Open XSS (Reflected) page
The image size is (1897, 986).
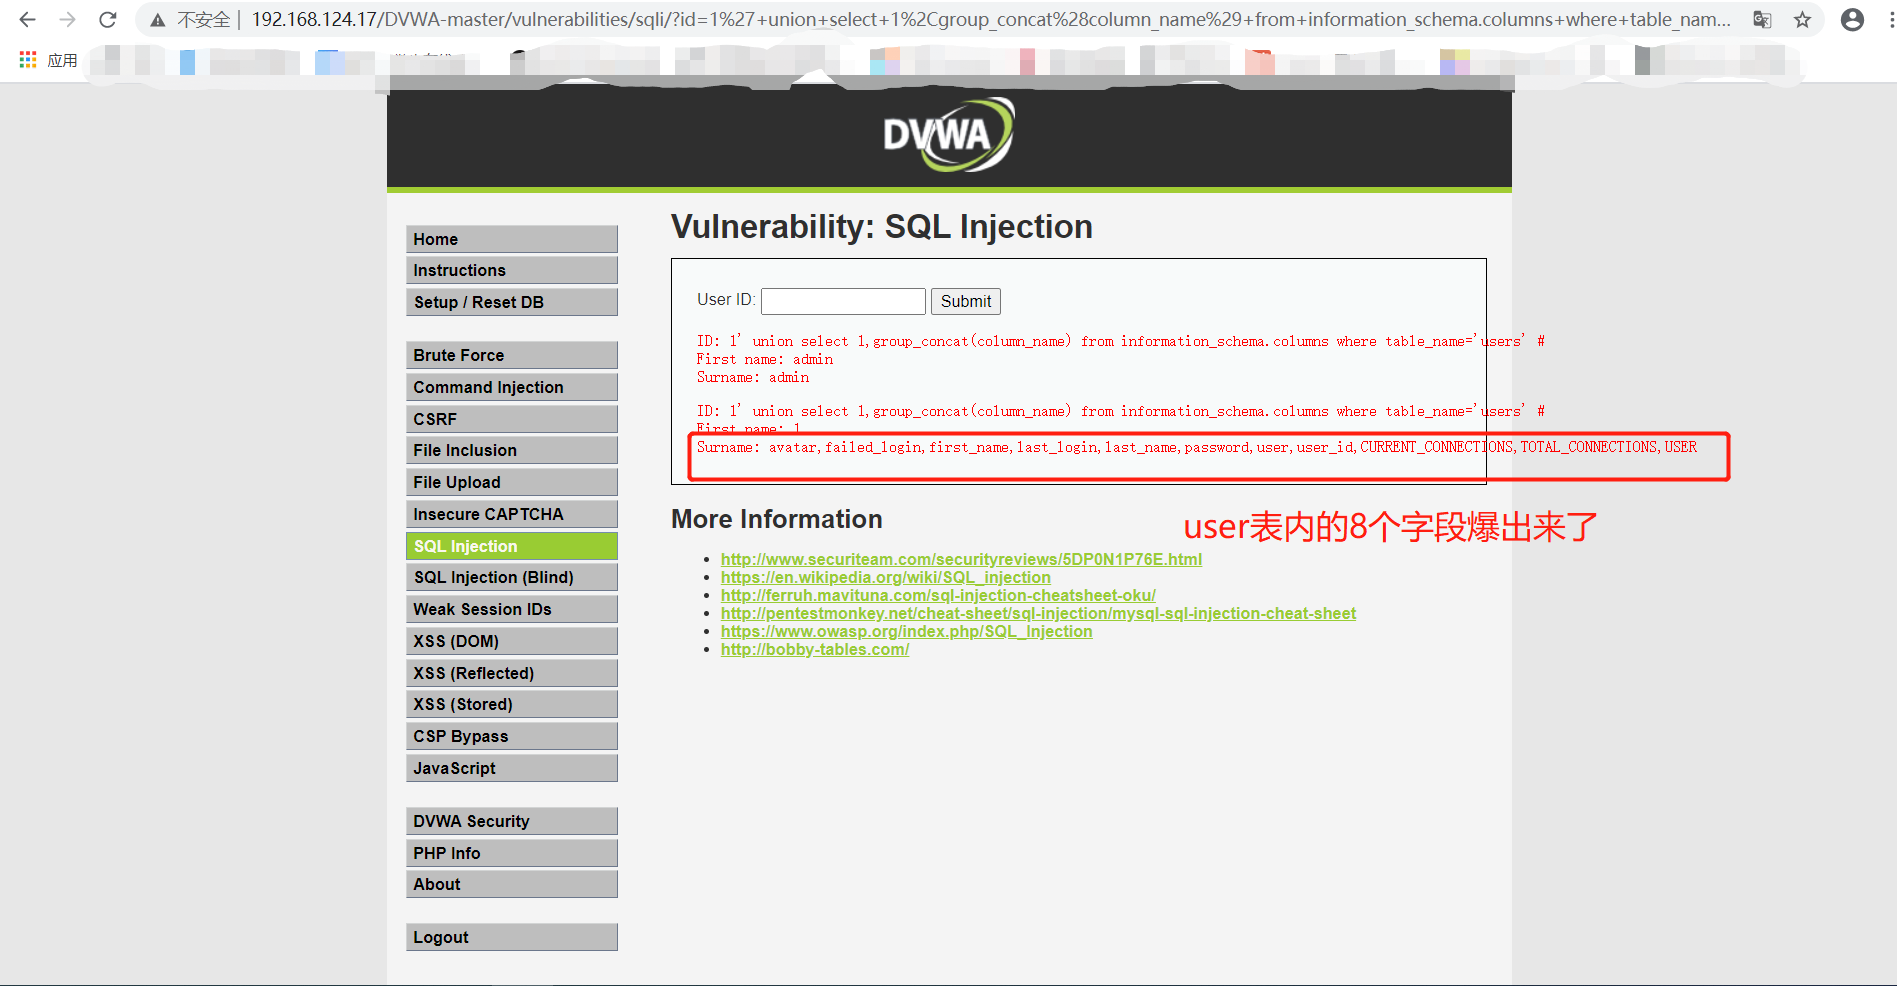coord(512,673)
